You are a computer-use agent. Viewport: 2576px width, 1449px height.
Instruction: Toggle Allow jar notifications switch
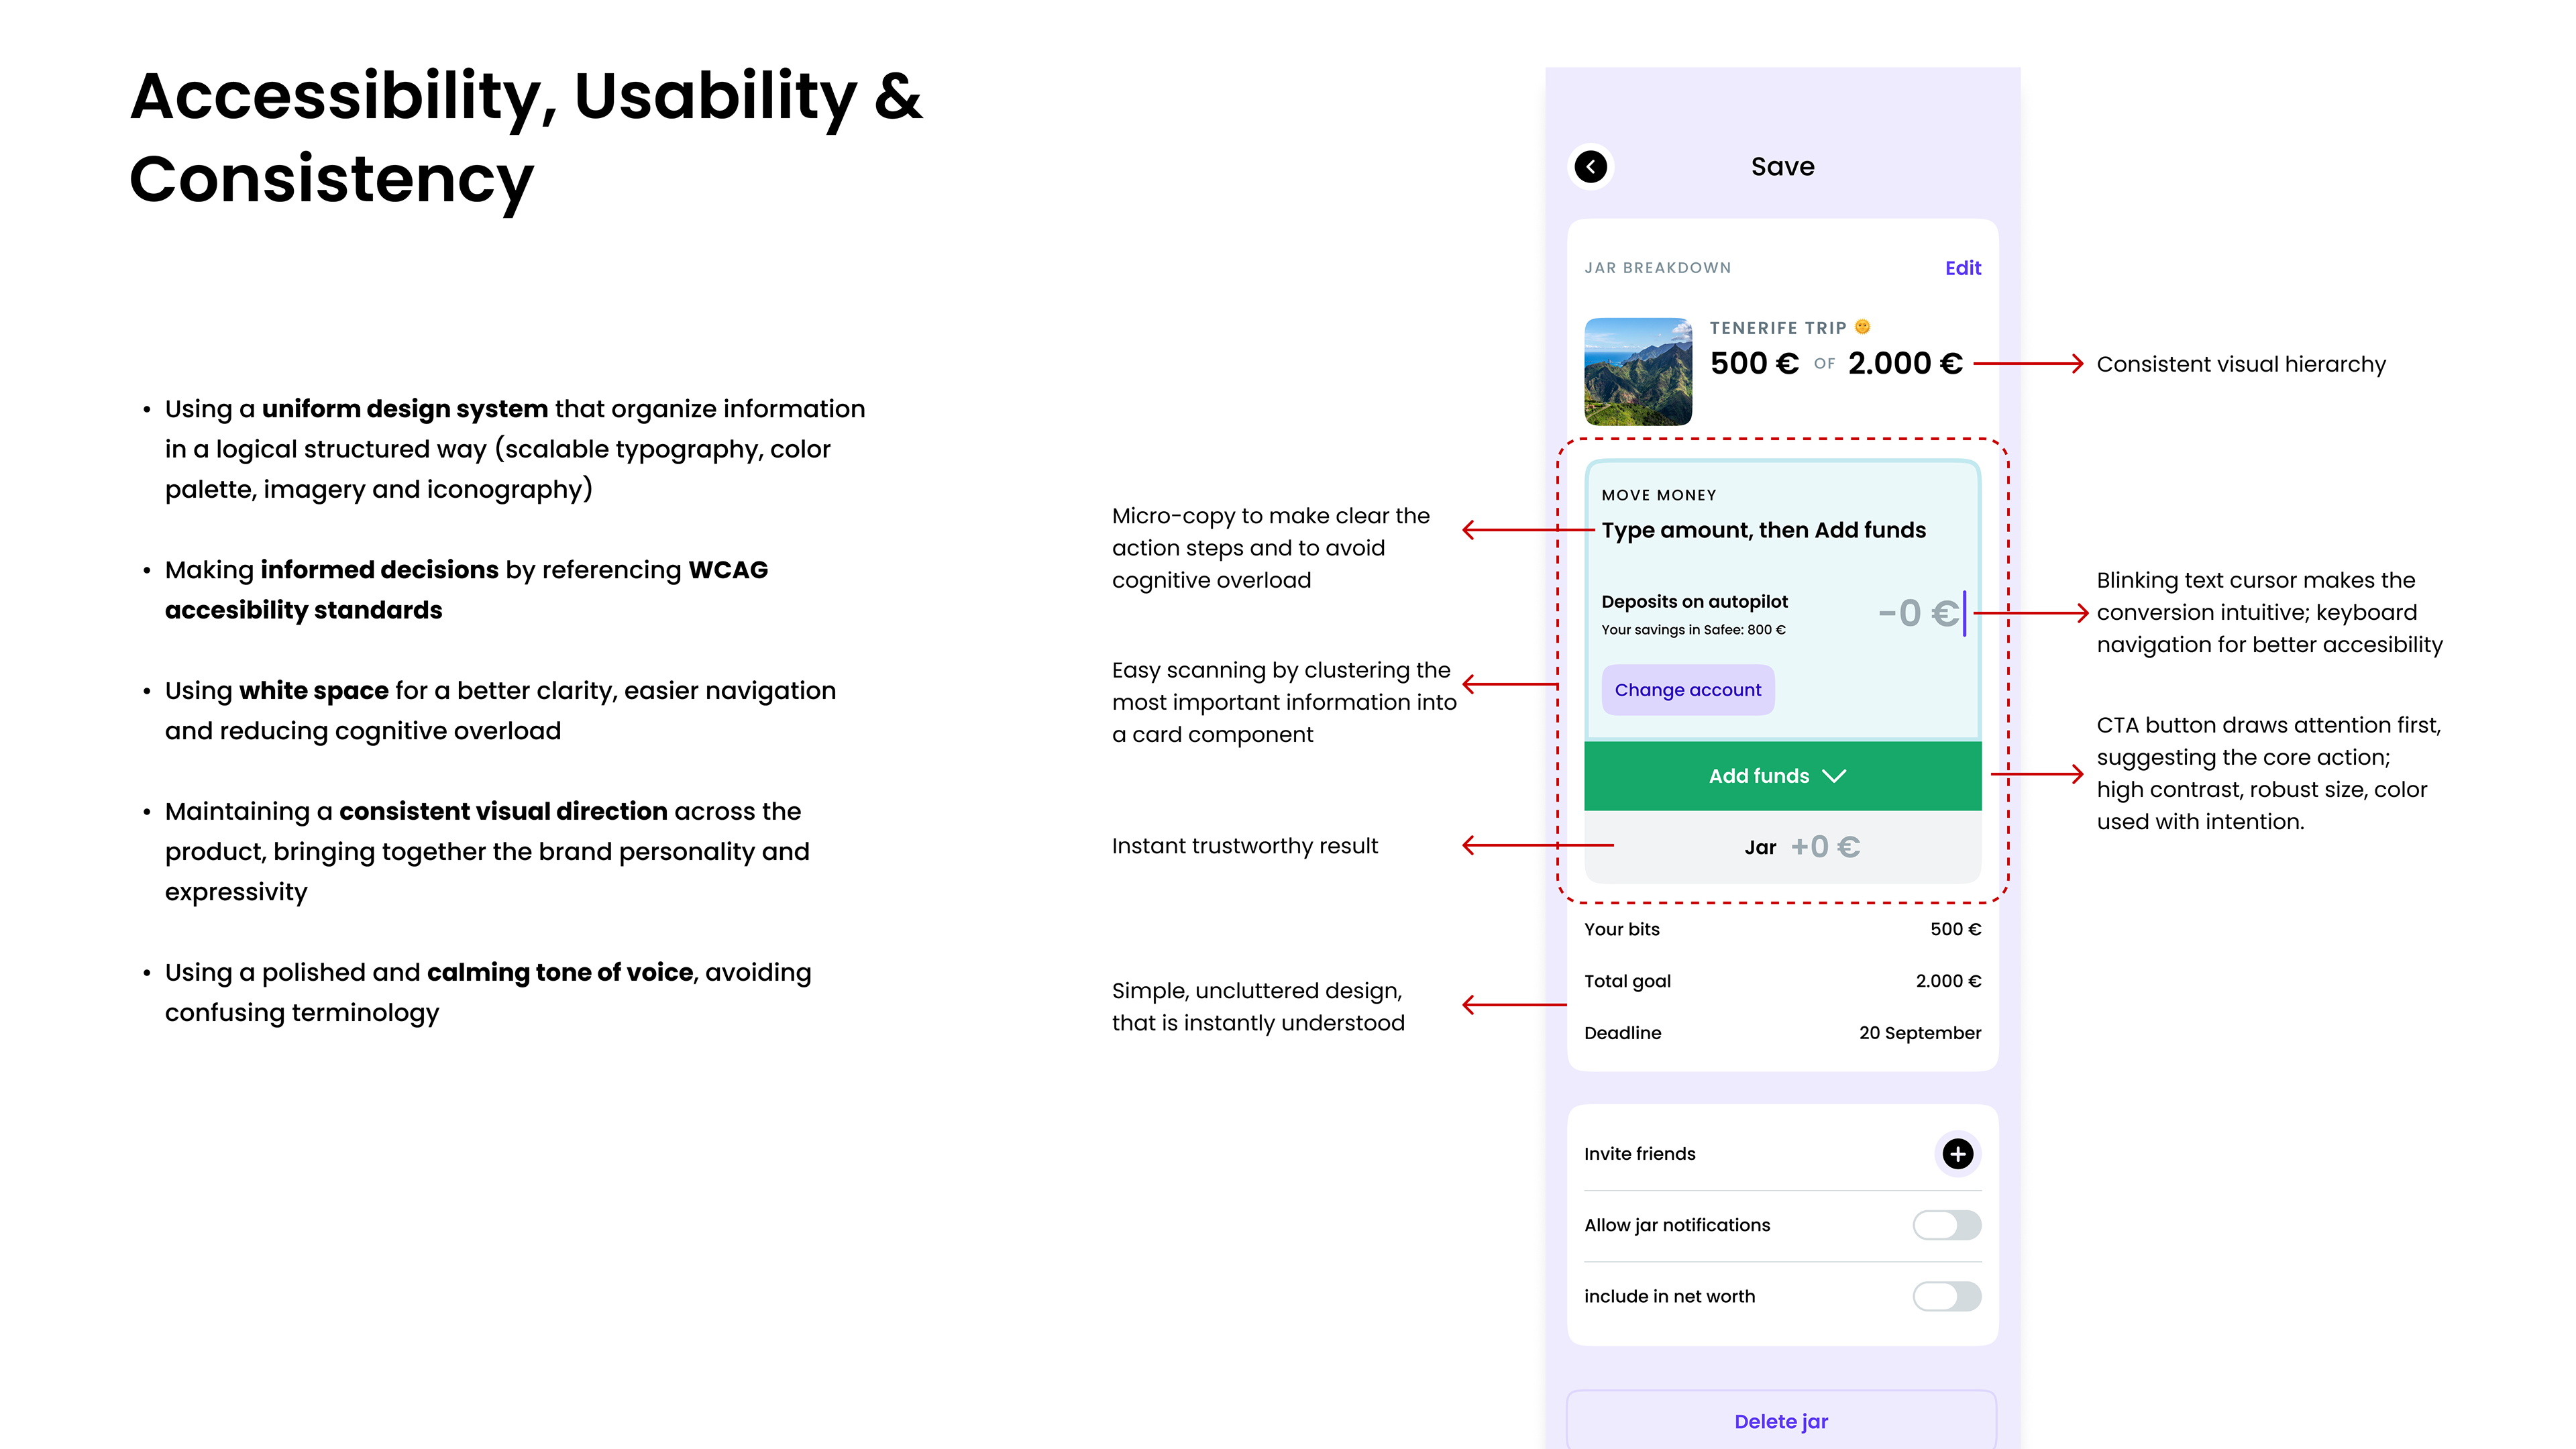point(1946,1225)
